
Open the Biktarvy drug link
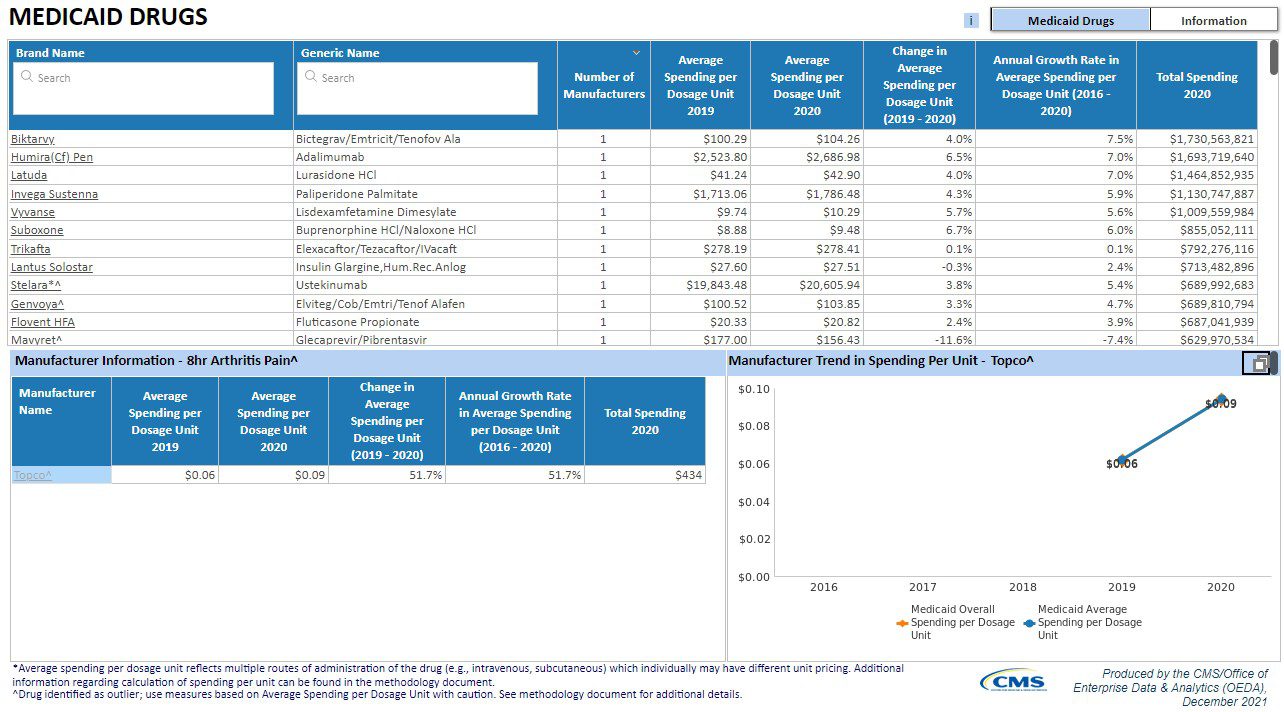point(35,139)
